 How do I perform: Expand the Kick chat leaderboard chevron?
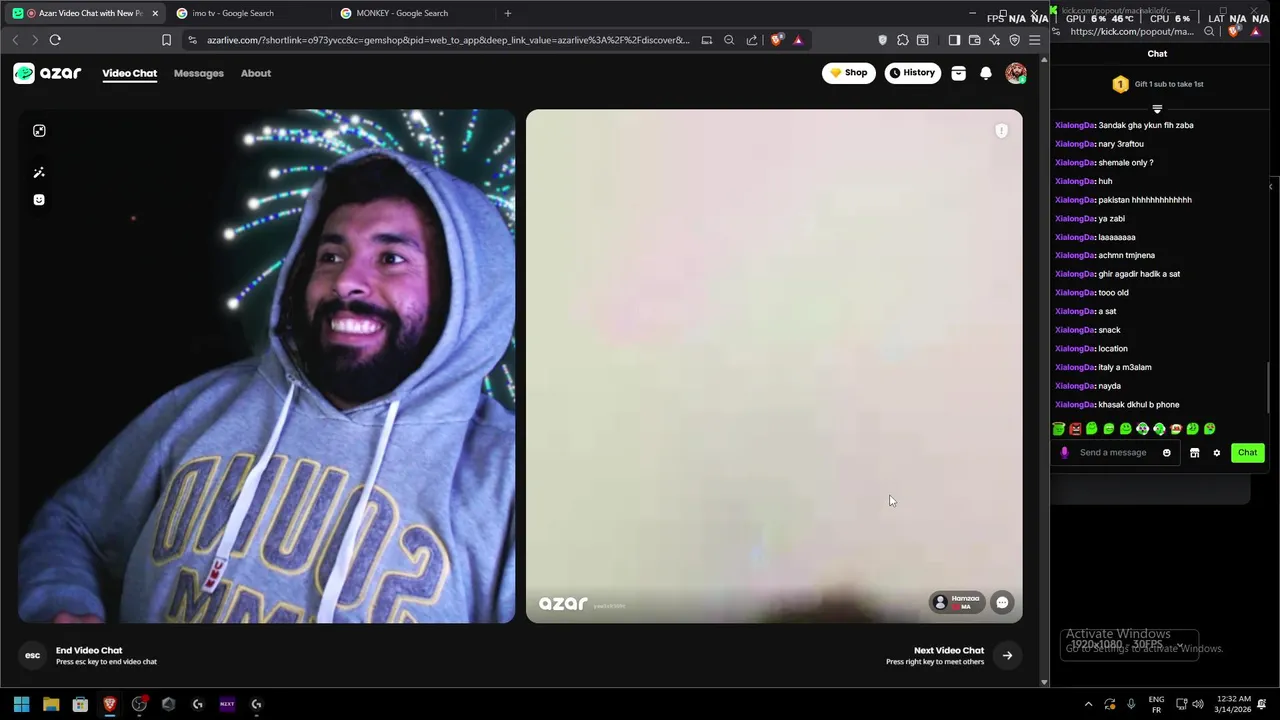(1157, 109)
